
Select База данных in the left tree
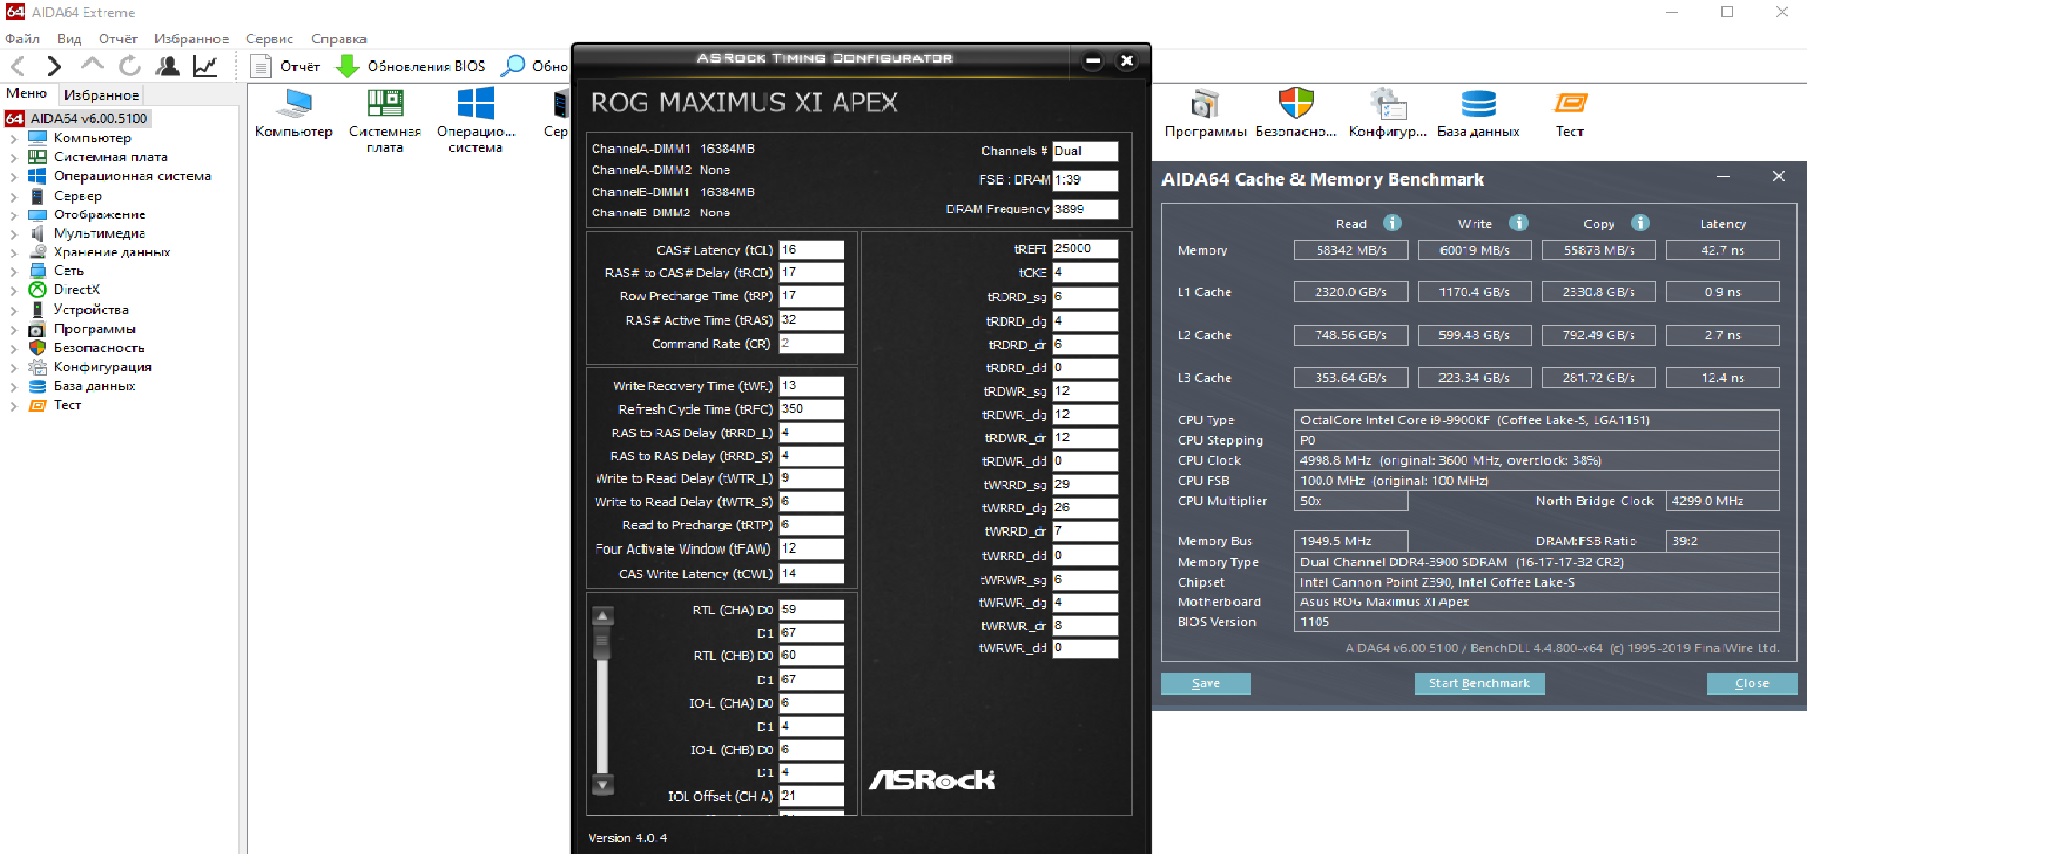pyautogui.click(x=95, y=386)
